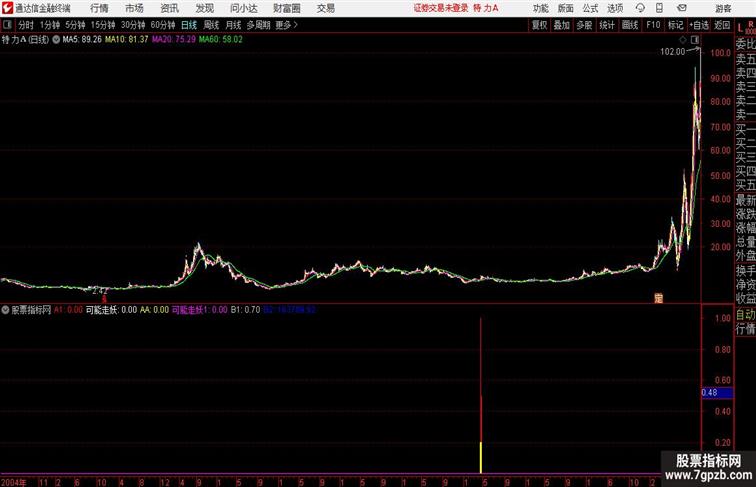The image size is (756, 487).
Task: Select the 周线 weekly period tab
Action: tap(211, 25)
